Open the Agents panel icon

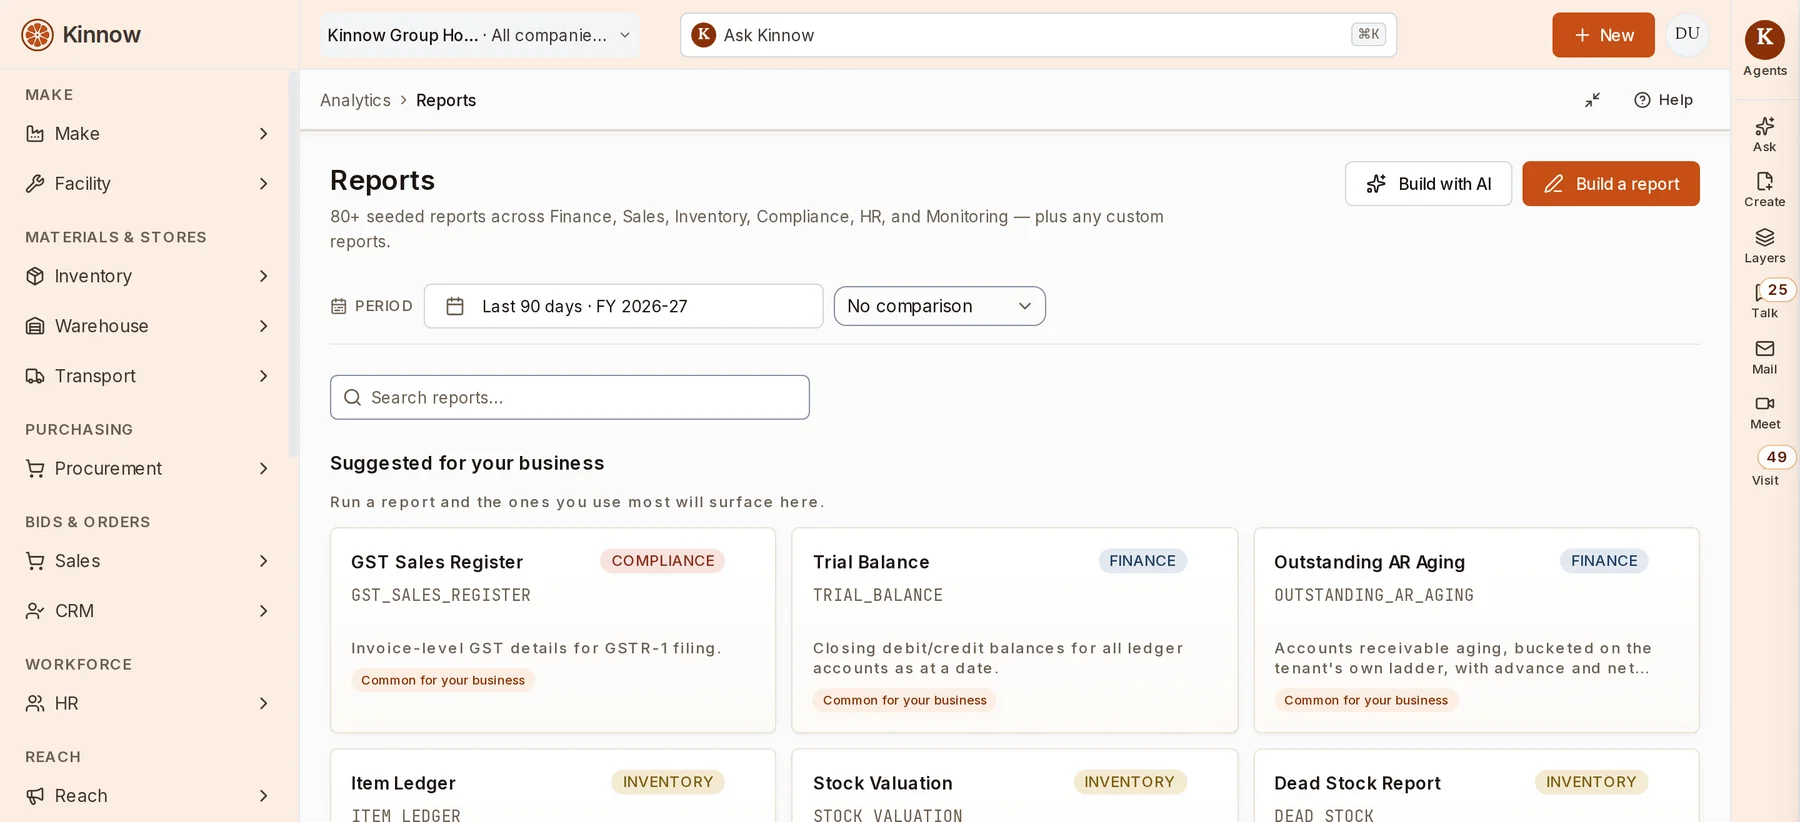1765,39
